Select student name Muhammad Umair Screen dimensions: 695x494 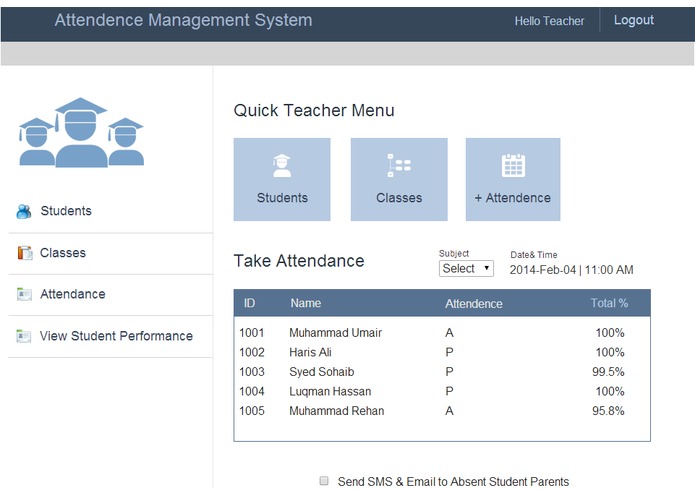coord(336,333)
